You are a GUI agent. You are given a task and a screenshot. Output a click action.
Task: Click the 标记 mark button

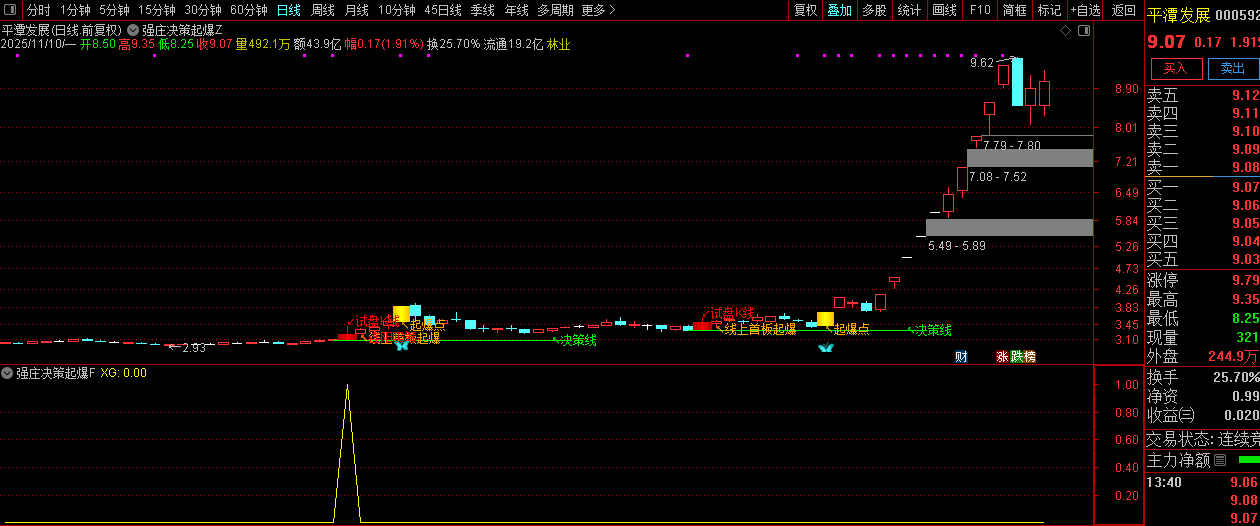[1049, 10]
